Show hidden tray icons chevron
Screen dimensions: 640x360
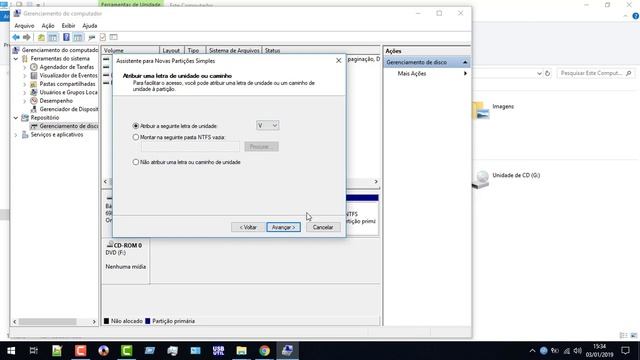pos(532,351)
